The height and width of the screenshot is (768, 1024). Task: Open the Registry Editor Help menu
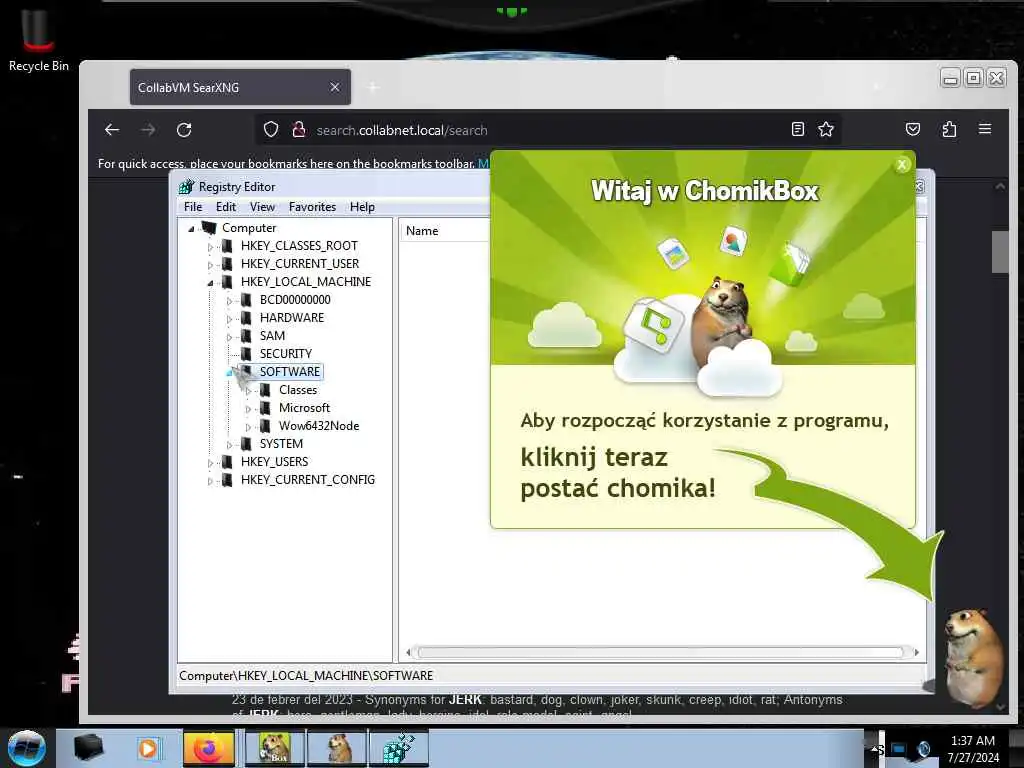pos(362,207)
